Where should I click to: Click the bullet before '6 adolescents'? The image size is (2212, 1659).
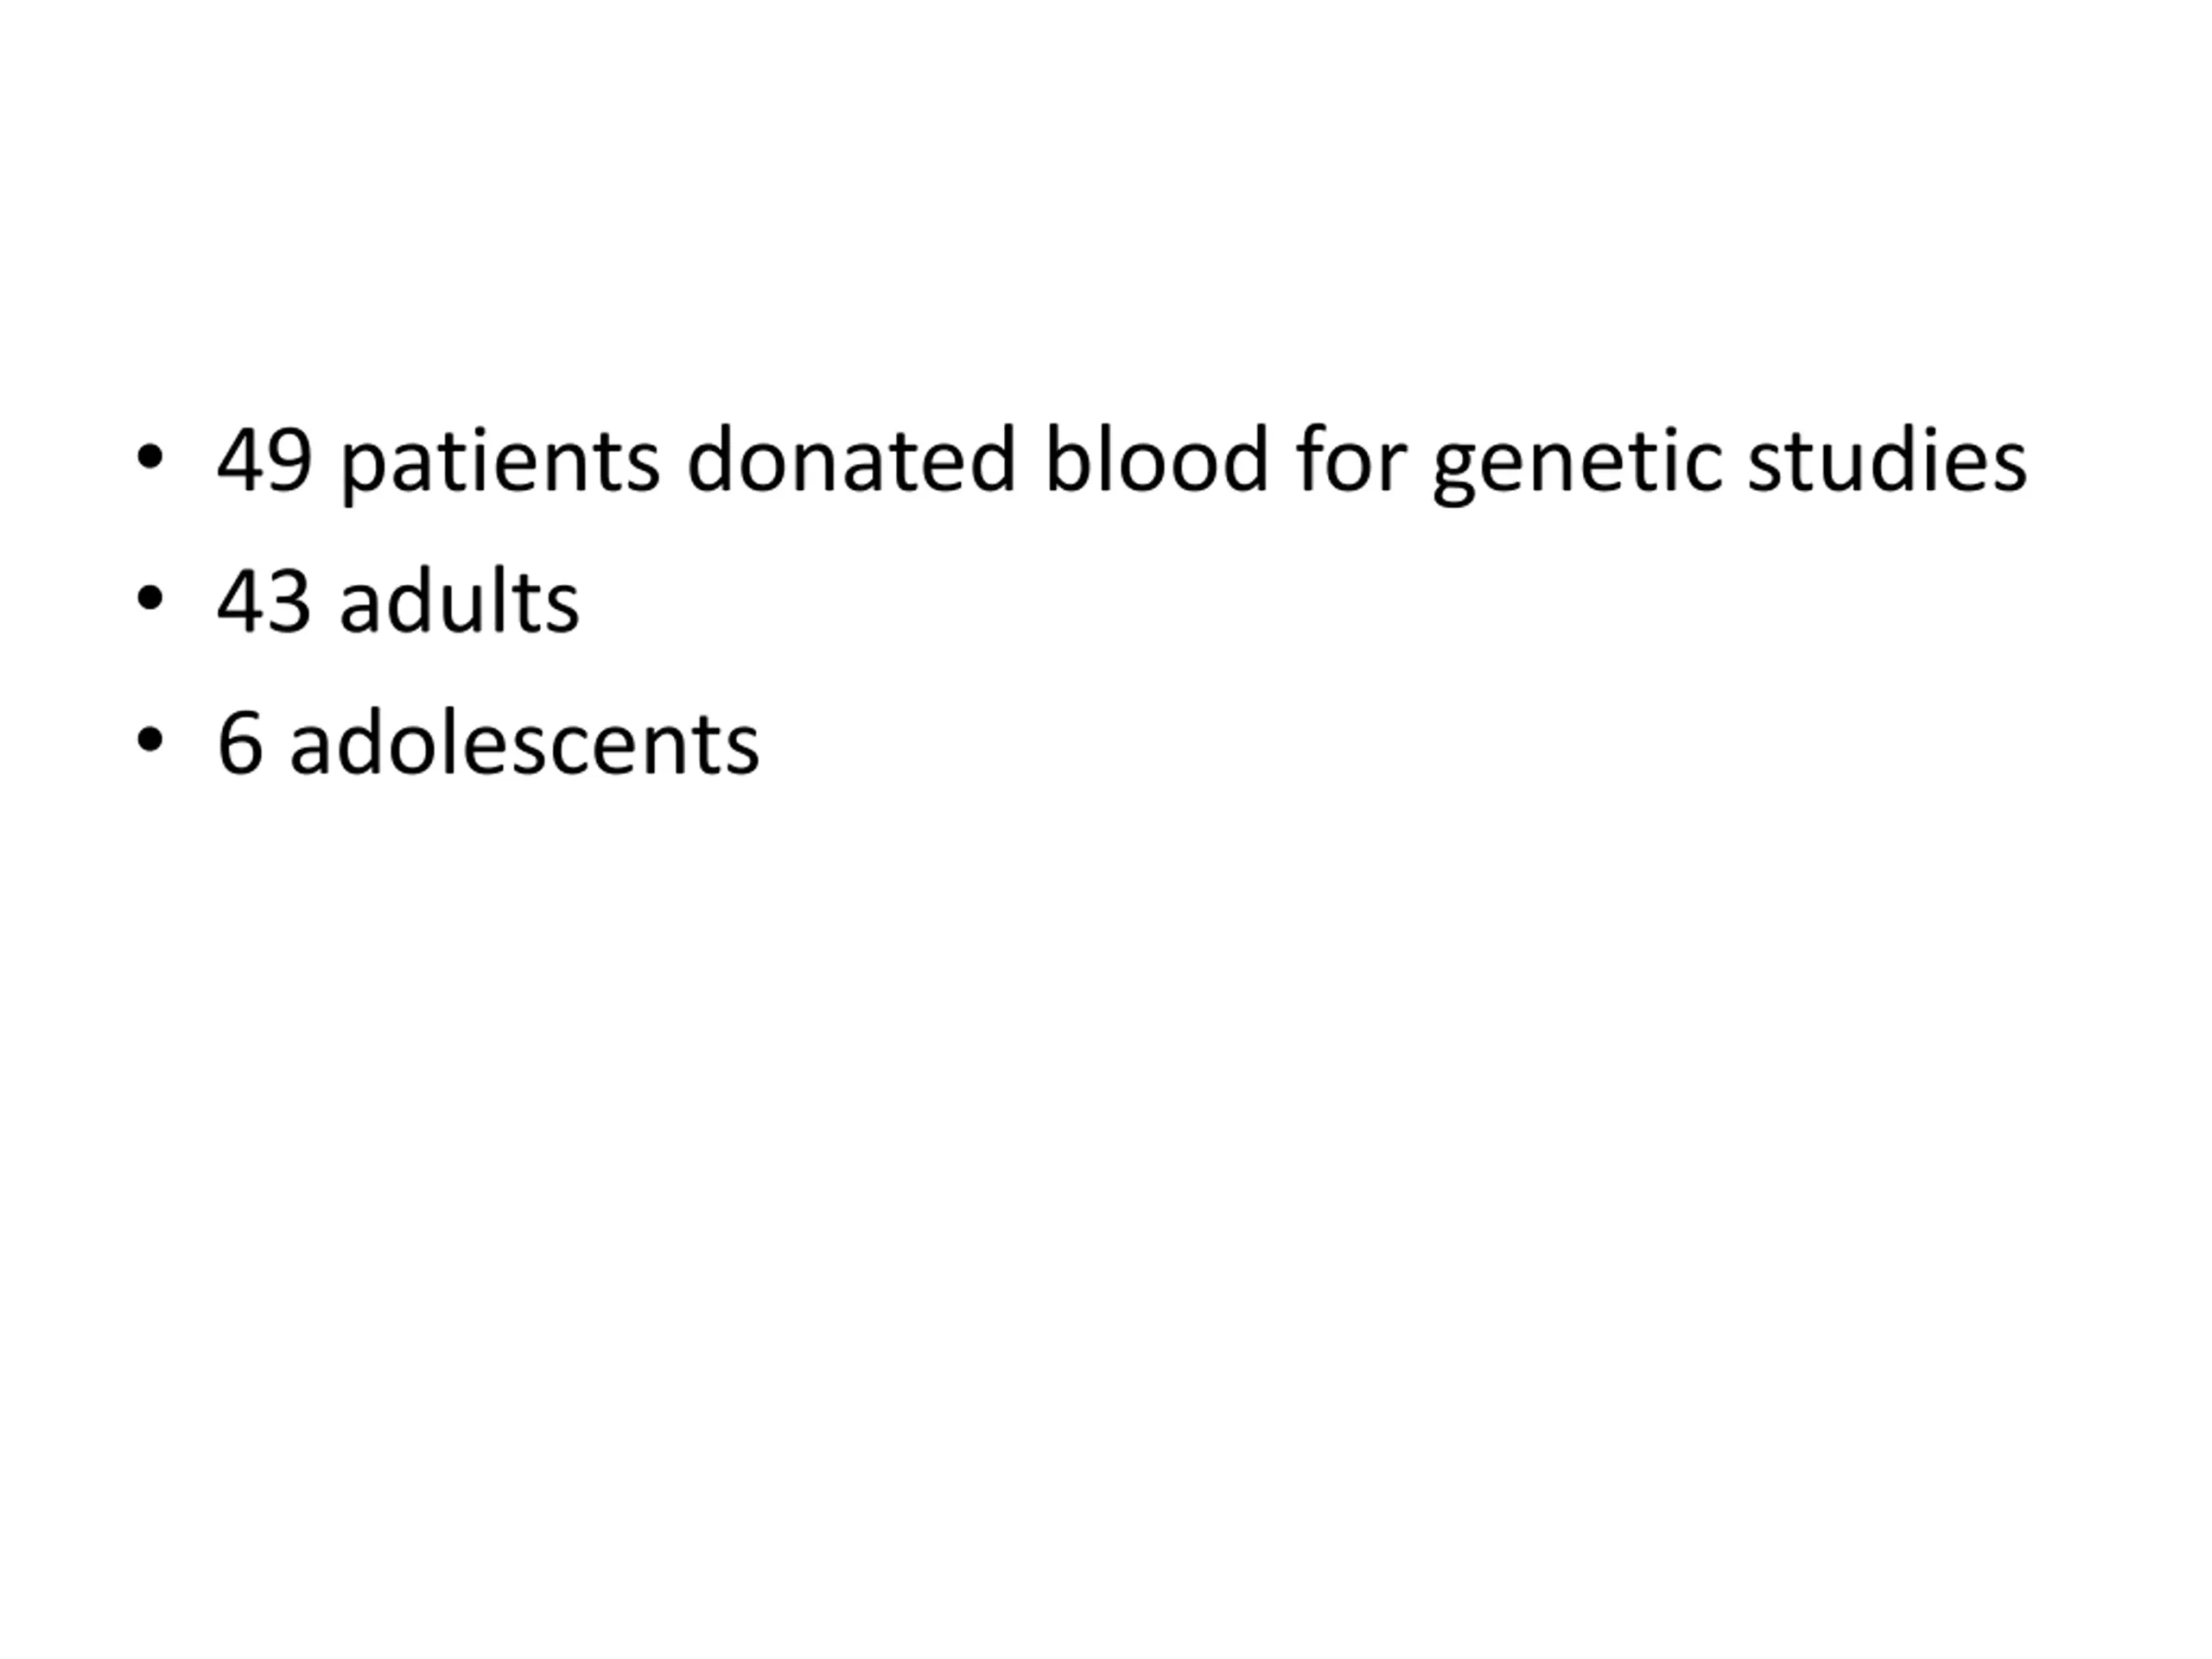click(149, 741)
